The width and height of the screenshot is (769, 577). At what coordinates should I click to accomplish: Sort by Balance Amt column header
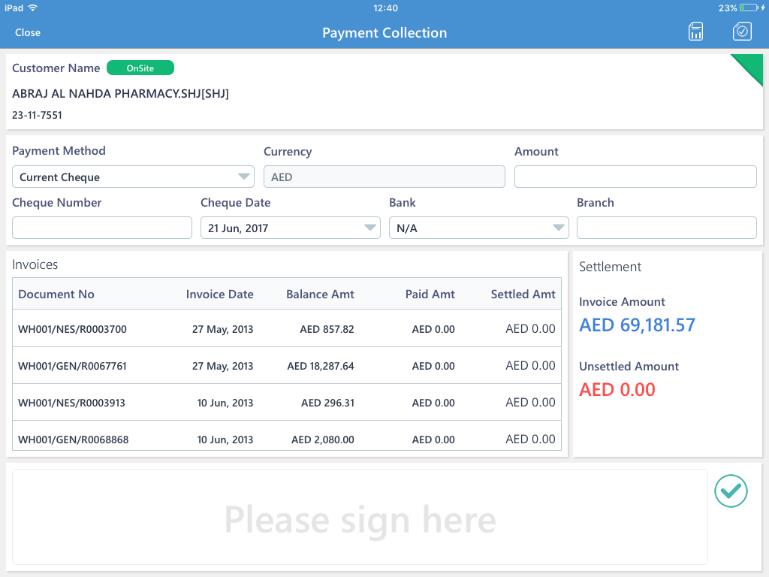point(320,294)
